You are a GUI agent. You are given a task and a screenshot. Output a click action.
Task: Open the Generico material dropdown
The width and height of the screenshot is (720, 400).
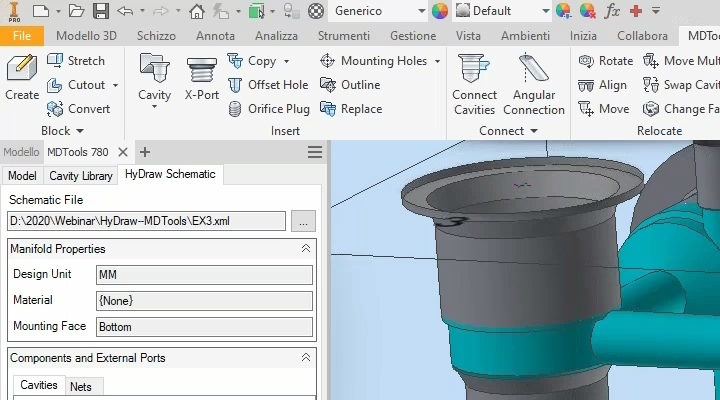click(x=377, y=11)
